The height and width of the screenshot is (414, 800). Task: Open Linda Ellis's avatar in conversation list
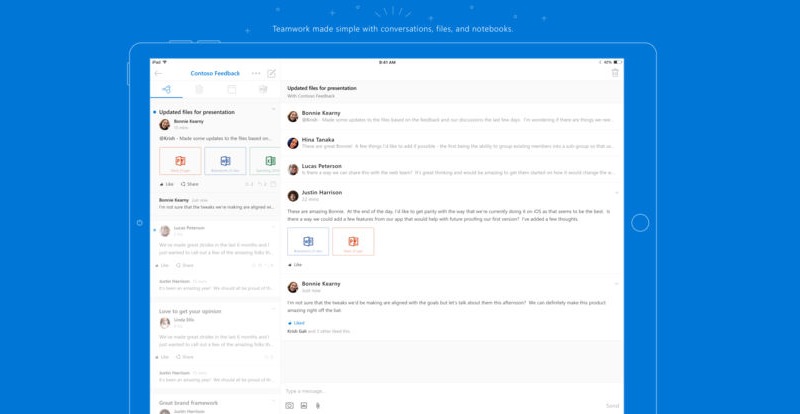[164, 323]
